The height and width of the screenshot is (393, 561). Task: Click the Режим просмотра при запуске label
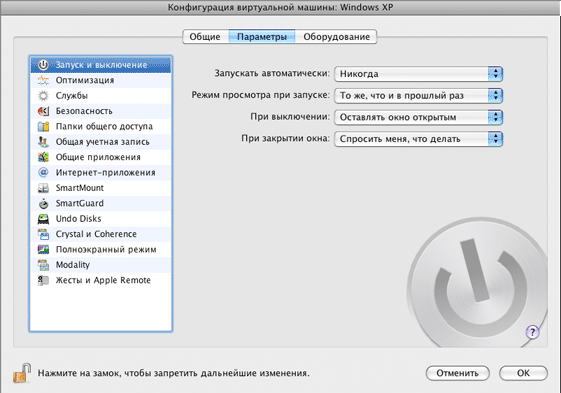[x=260, y=95]
